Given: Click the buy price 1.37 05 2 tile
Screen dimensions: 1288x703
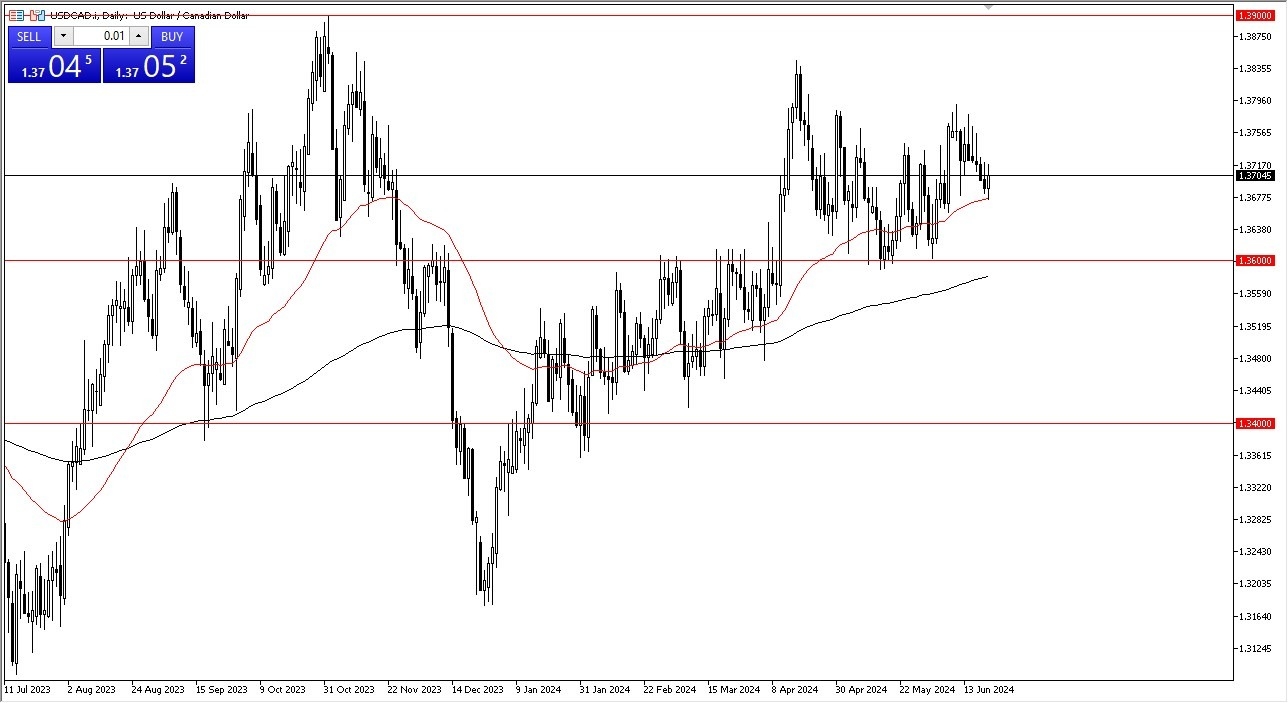Looking at the screenshot, I should point(148,66).
